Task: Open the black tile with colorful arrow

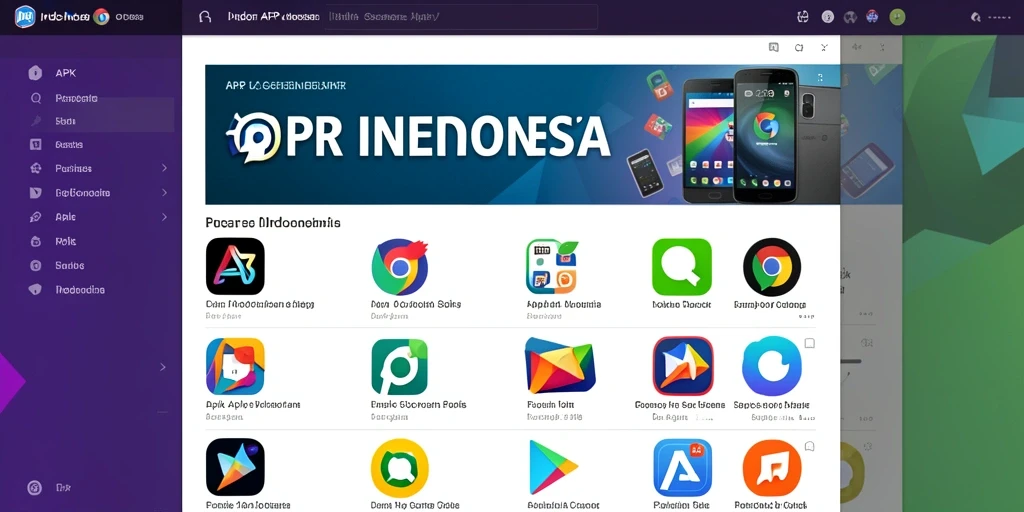Action: click(235, 467)
